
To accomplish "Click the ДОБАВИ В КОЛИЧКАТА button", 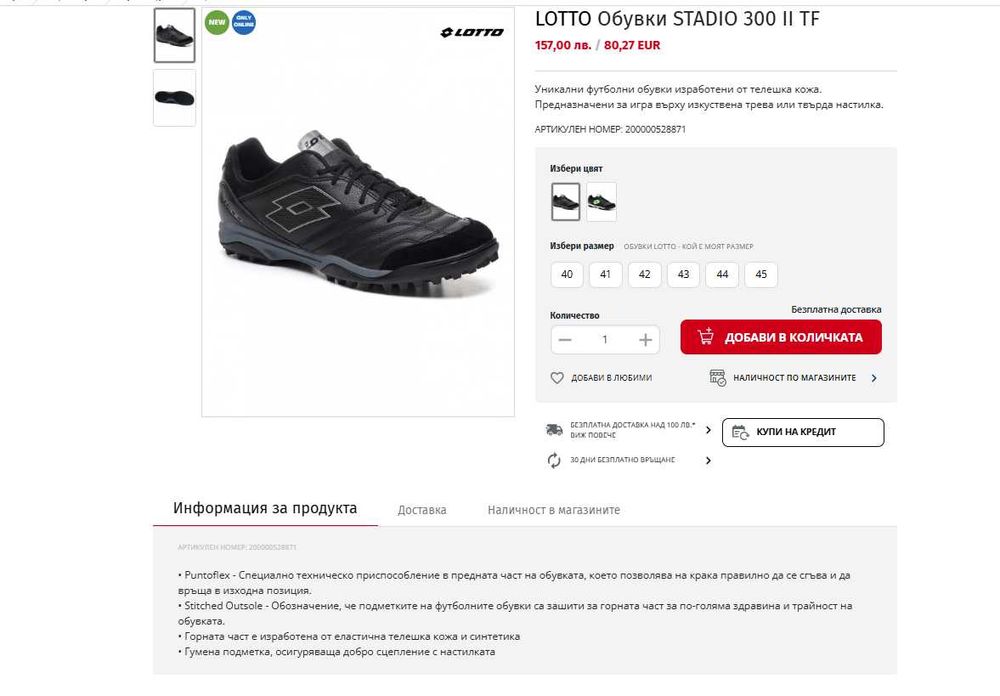I will (x=781, y=337).
